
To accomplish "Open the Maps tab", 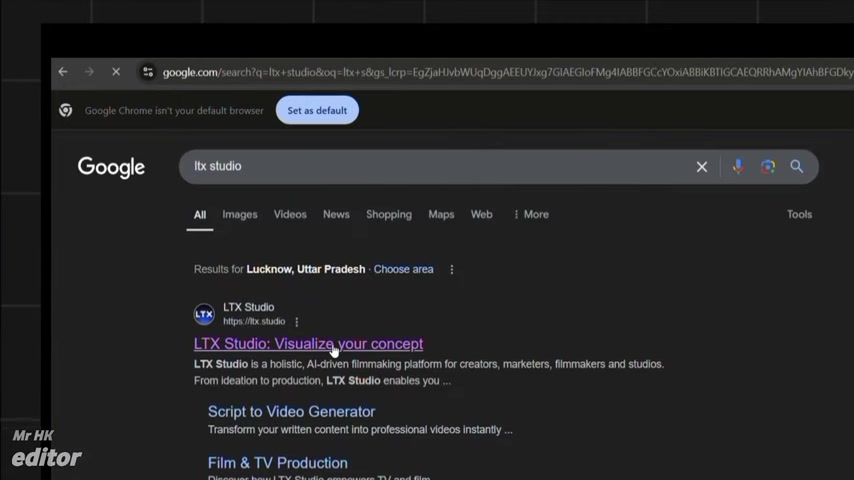I will click(x=441, y=215).
